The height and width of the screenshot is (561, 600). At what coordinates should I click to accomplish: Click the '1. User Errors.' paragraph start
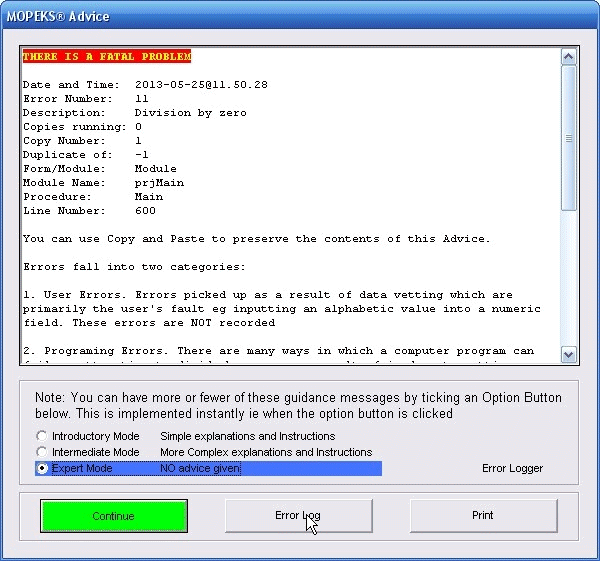pos(74,295)
